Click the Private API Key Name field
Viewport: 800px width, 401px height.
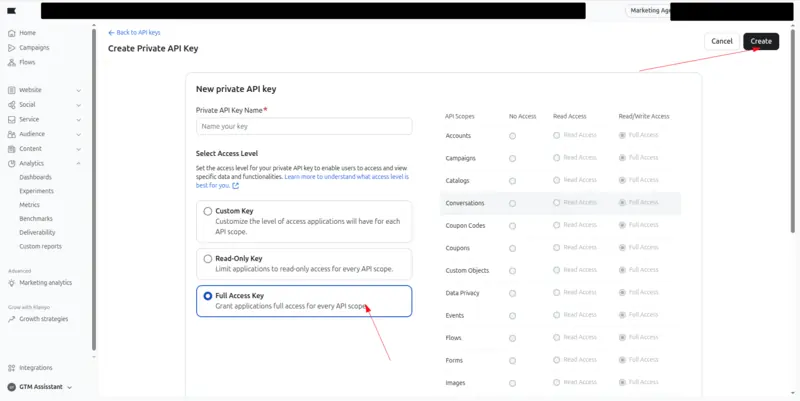304,127
